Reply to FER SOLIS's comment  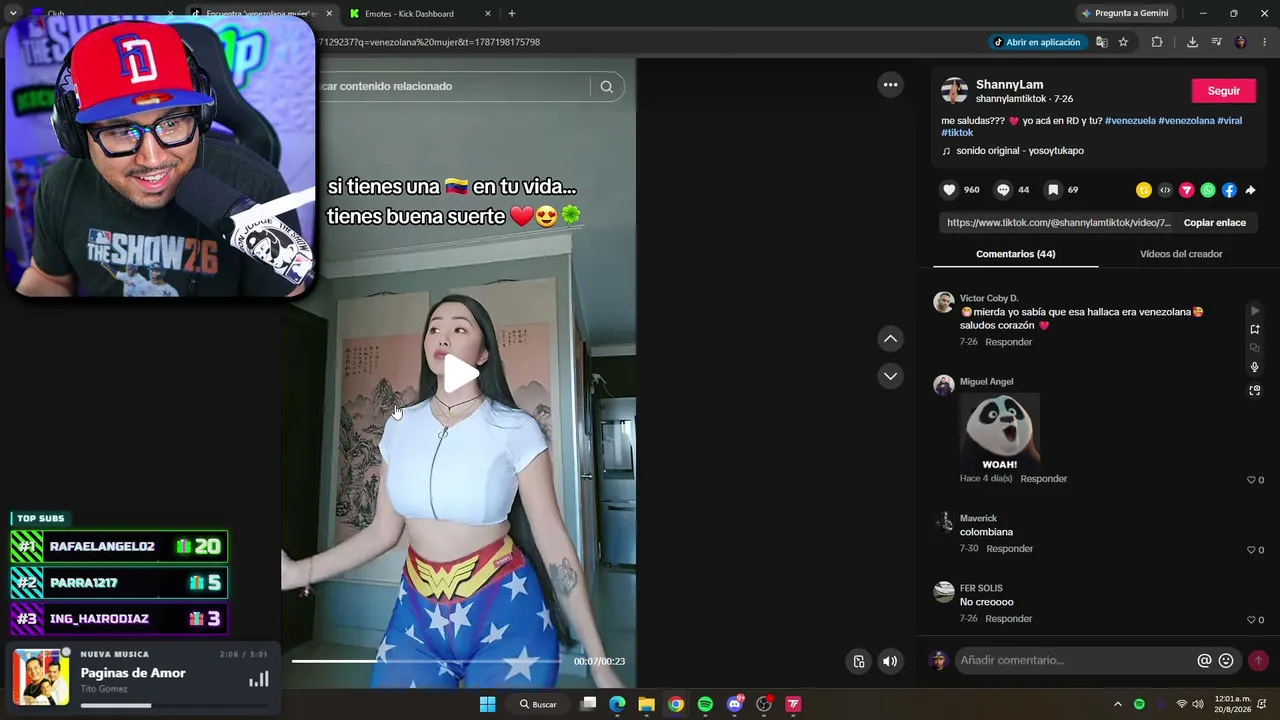click(x=1008, y=619)
